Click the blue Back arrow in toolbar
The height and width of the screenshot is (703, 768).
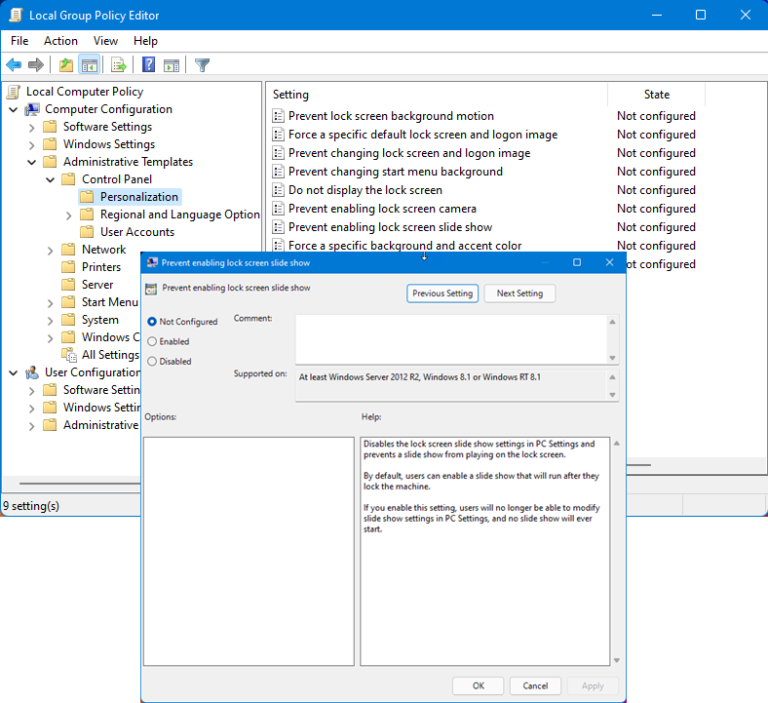tap(14, 65)
